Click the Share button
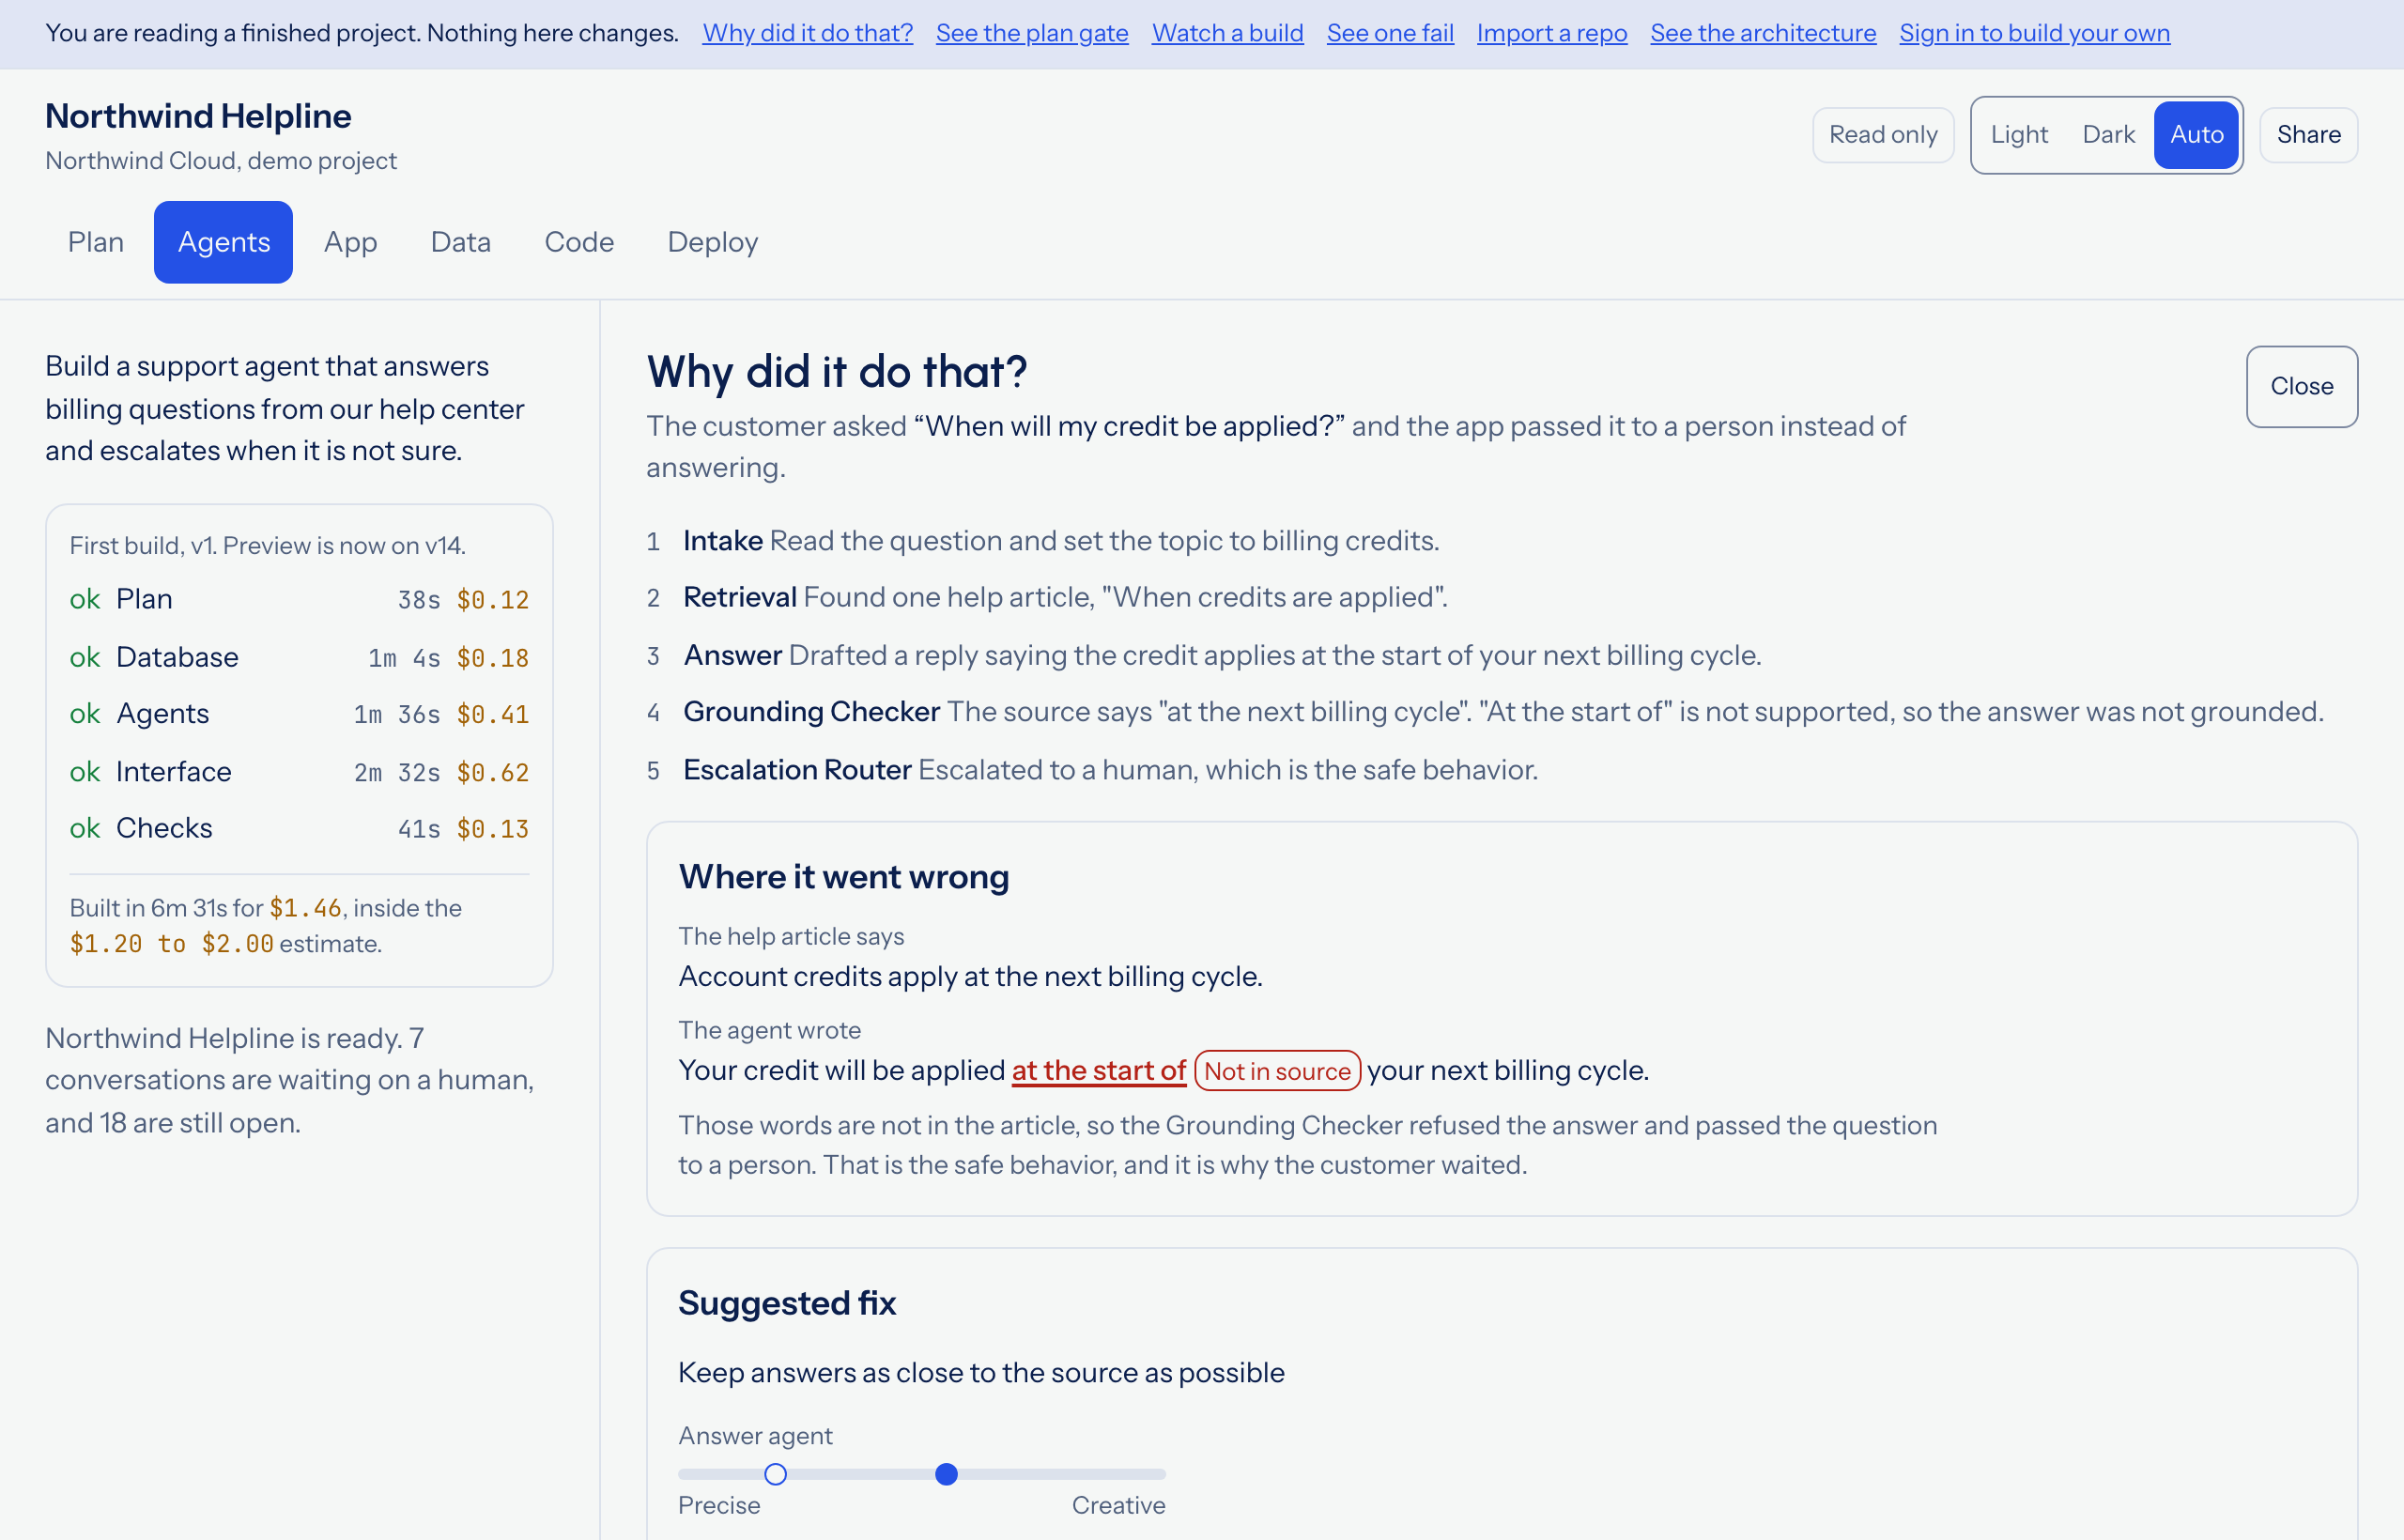This screenshot has height=1540, width=2404. tap(2308, 135)
